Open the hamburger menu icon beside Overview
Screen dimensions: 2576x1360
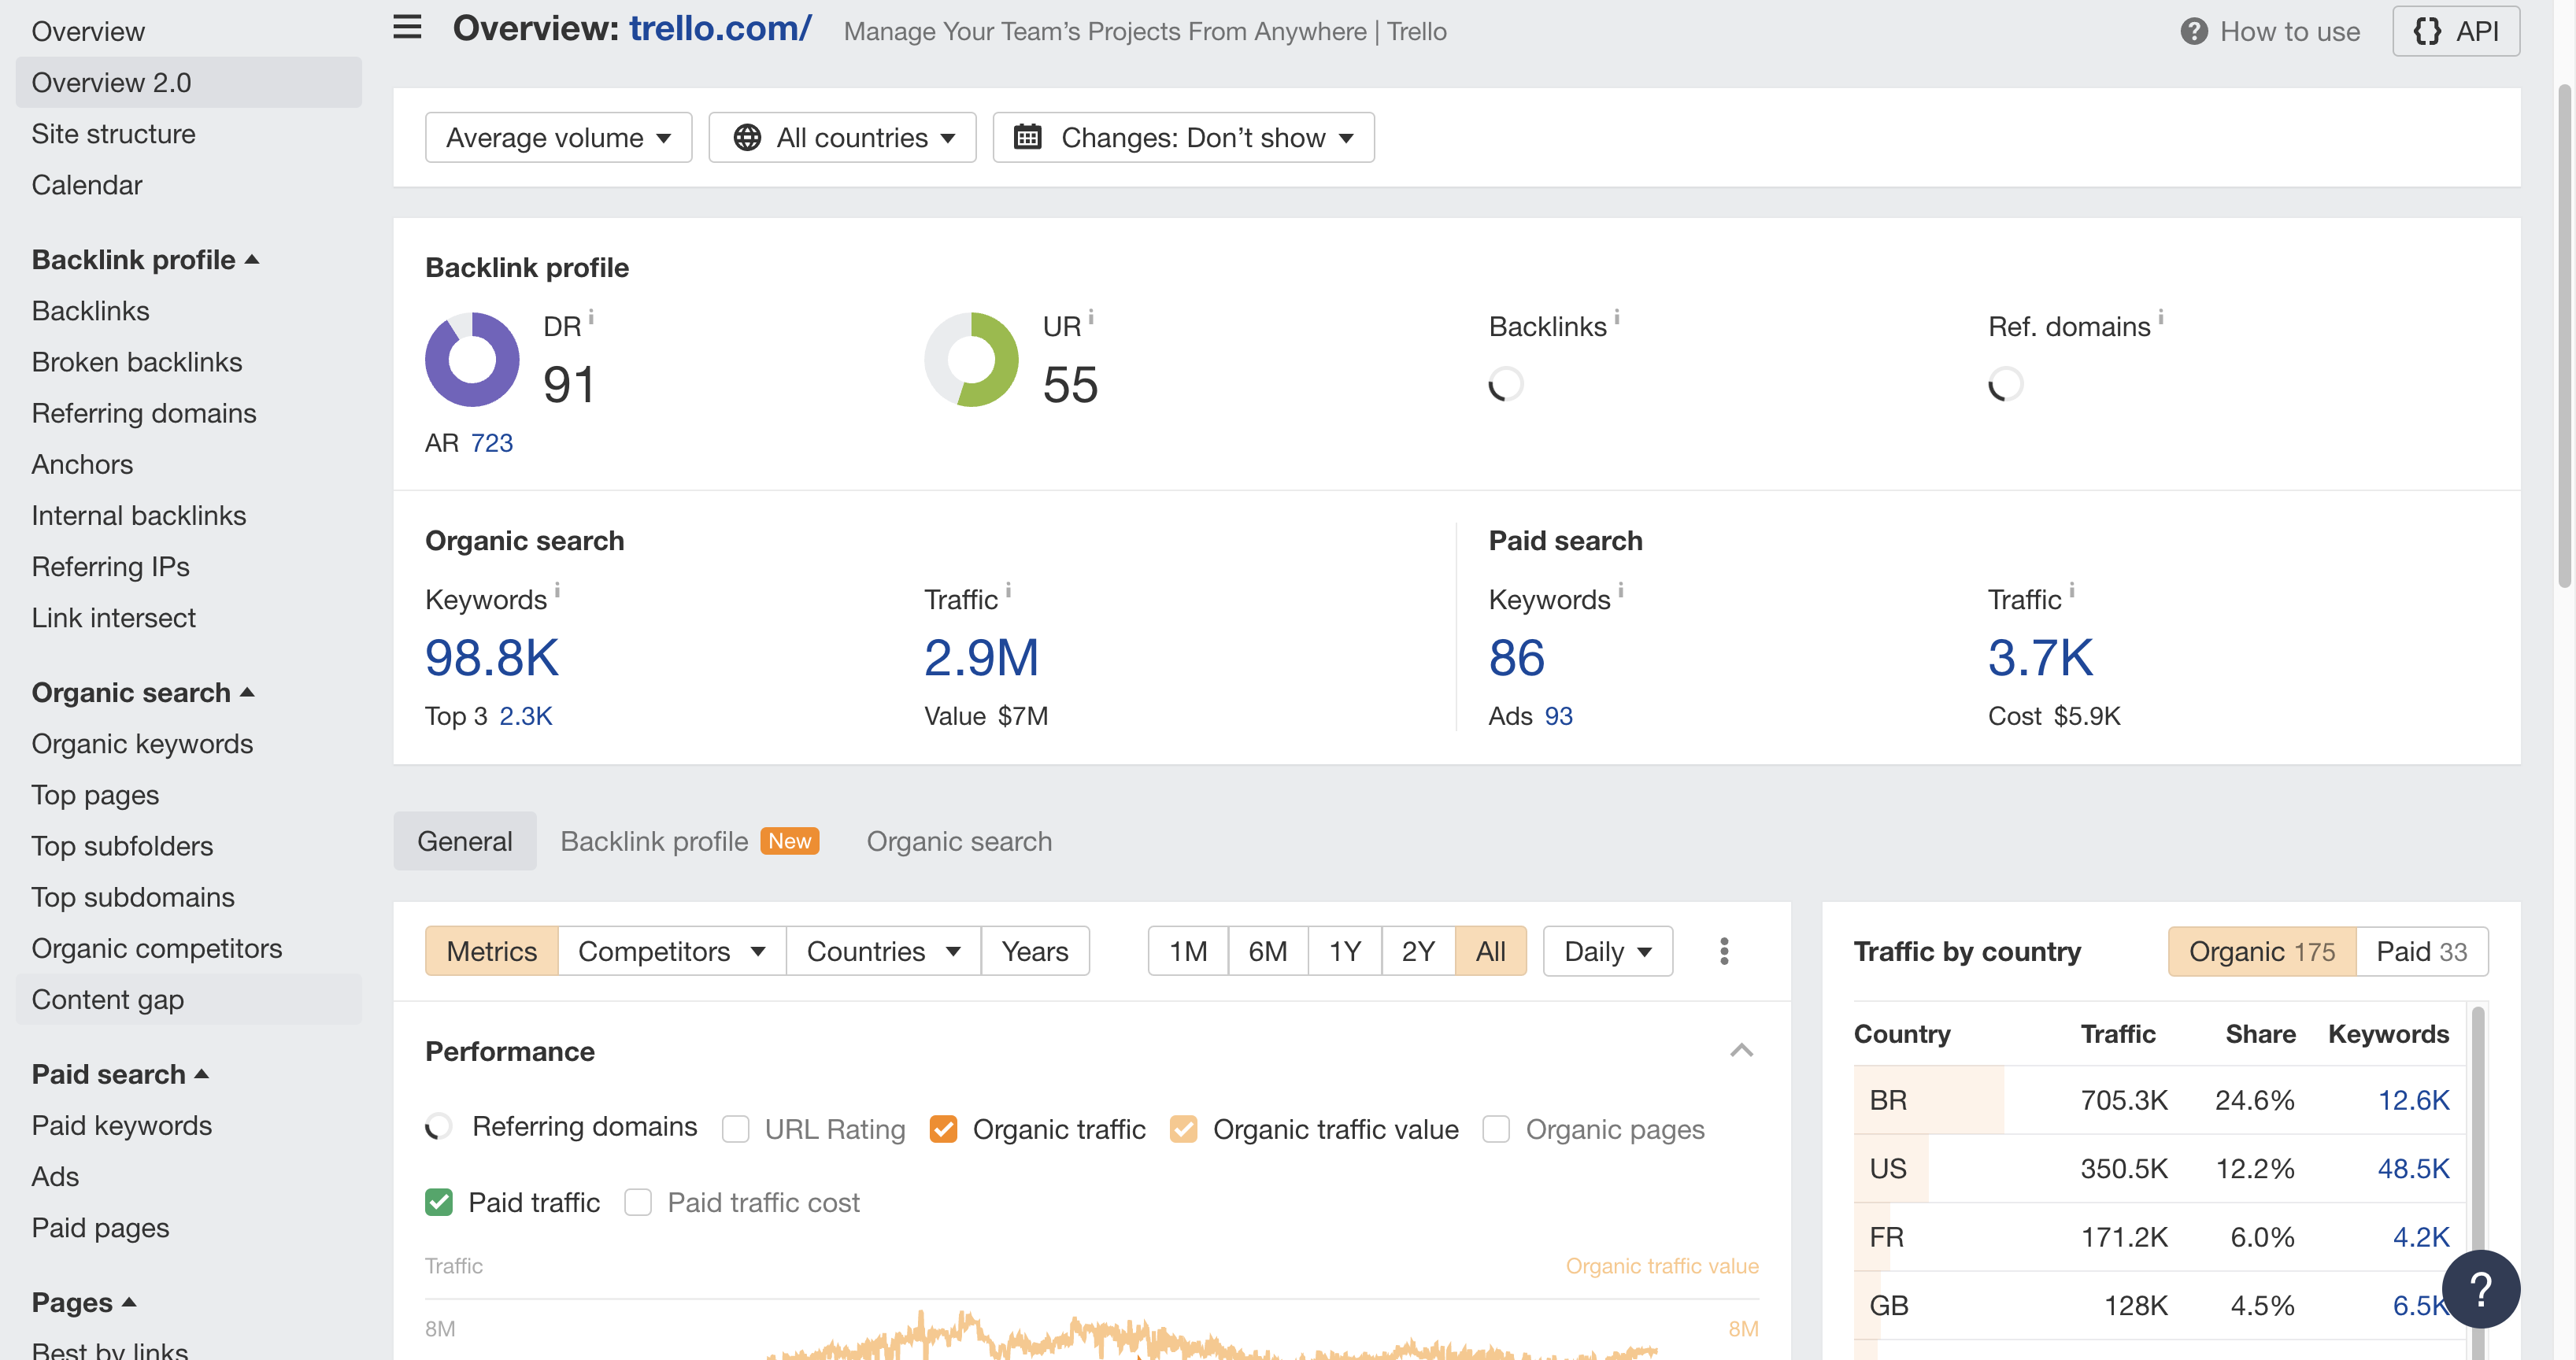[407, 28]
